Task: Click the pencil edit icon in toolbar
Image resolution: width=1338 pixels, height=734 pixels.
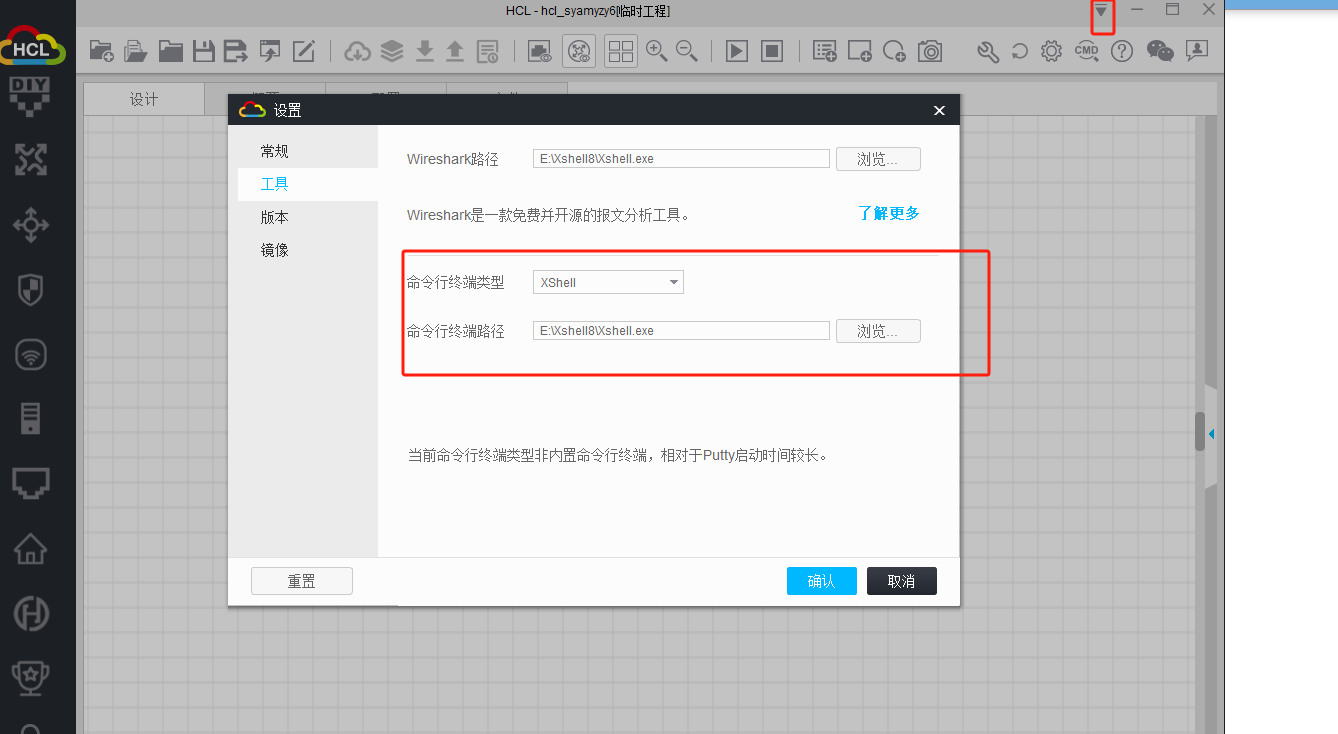Action: [x=304, y=51]
